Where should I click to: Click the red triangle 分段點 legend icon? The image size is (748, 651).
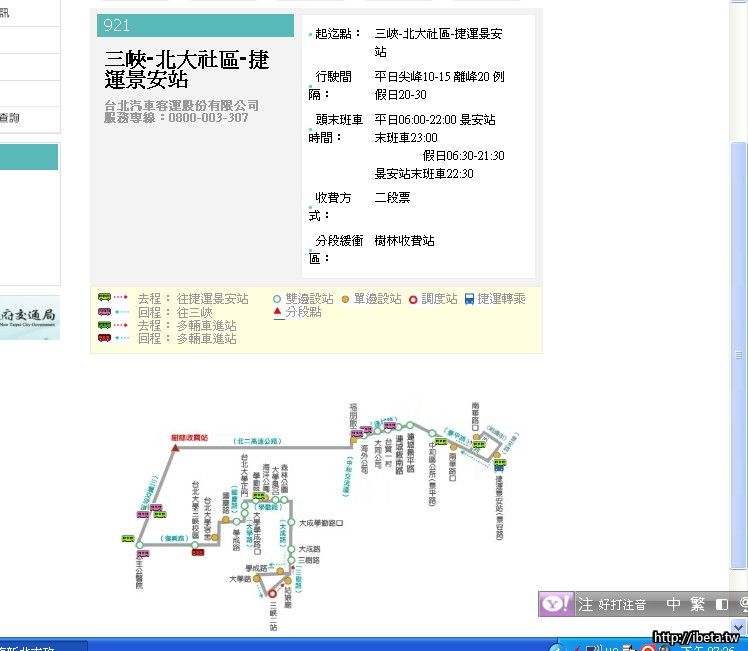click(277, 312)
